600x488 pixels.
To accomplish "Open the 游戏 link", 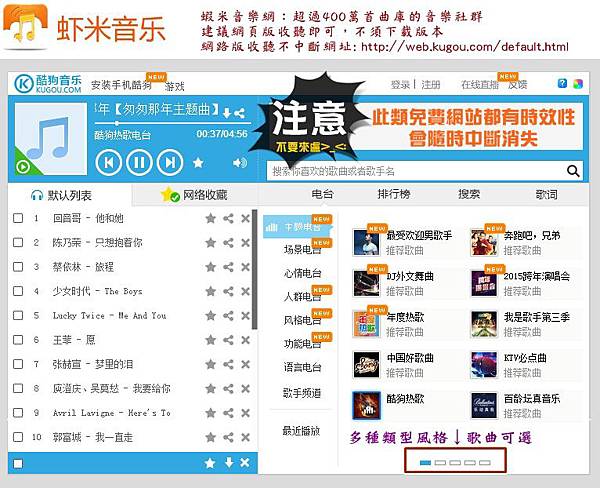I will tap(174, 86).
